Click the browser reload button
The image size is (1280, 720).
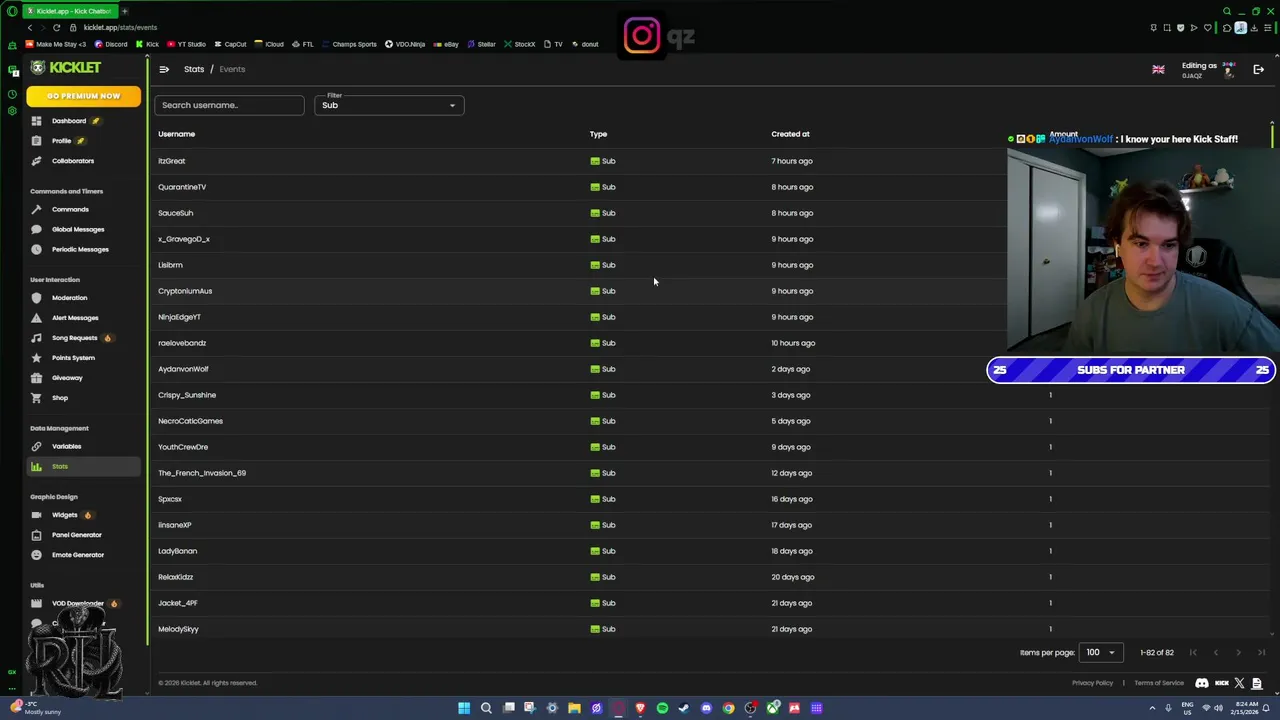point(57,27)
